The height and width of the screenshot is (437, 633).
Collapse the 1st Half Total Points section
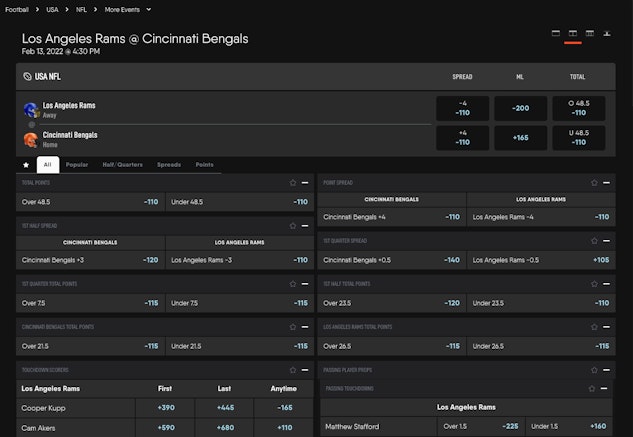click(606, 284)
